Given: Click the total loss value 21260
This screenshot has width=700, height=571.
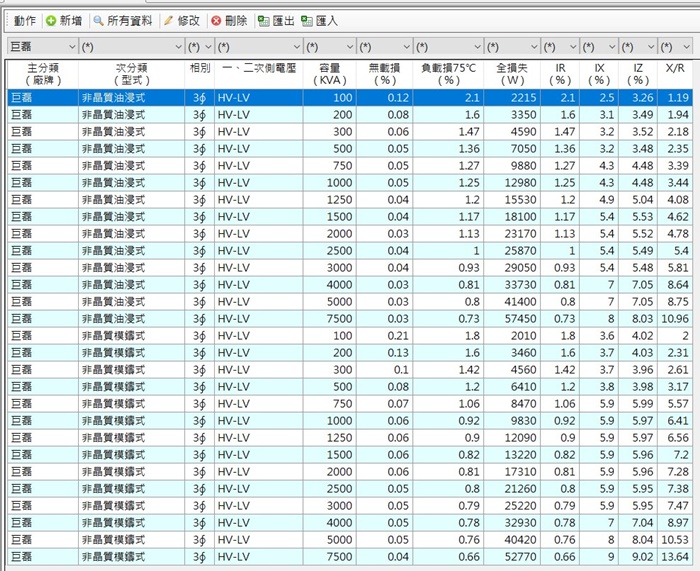Looking at the screenshot, I should pos(520,488).
